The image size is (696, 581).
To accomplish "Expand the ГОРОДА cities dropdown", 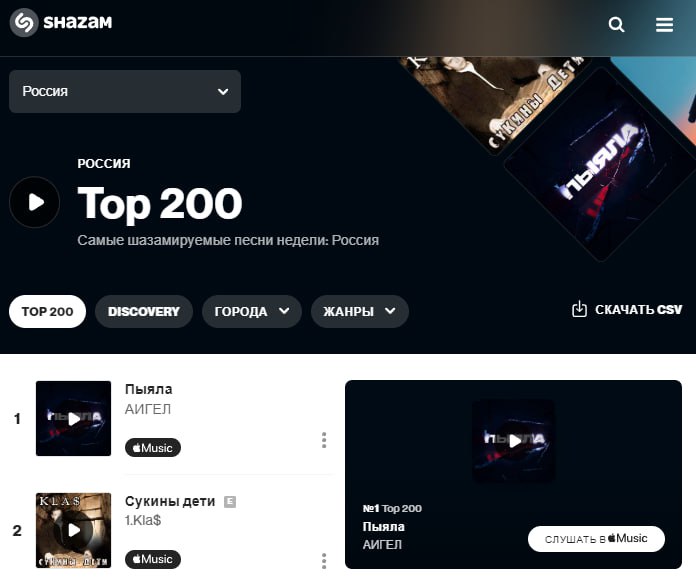I will pyautogui.click(x=252, y=312).
